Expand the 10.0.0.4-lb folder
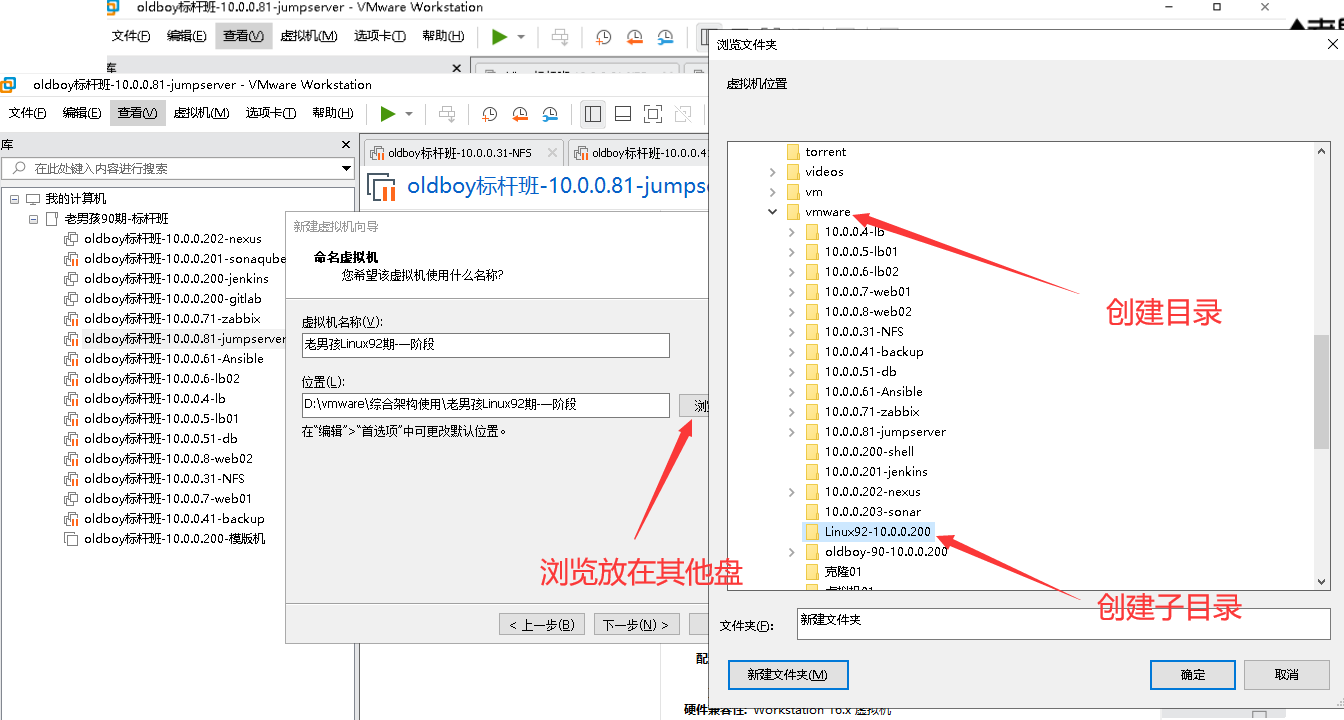The height and width of the screenshot is (720, 1344). coord(791,232)
